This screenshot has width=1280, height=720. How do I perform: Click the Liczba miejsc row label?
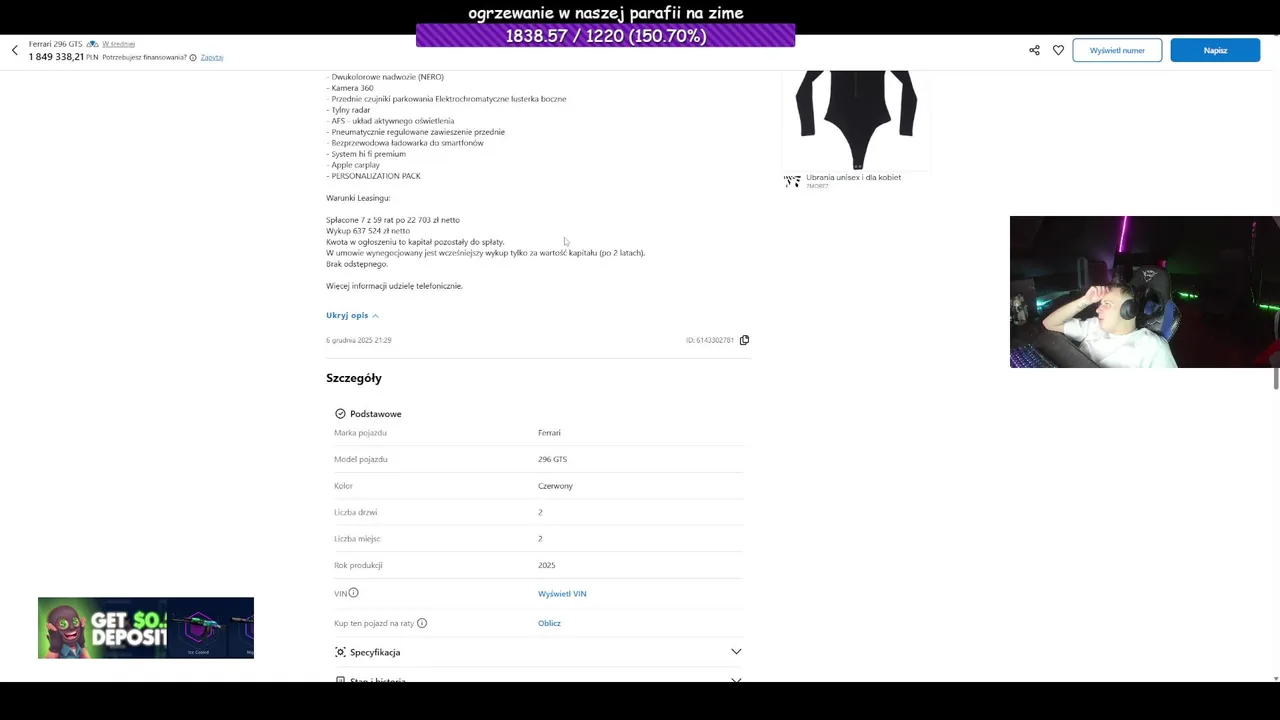[x=357, y=539]
